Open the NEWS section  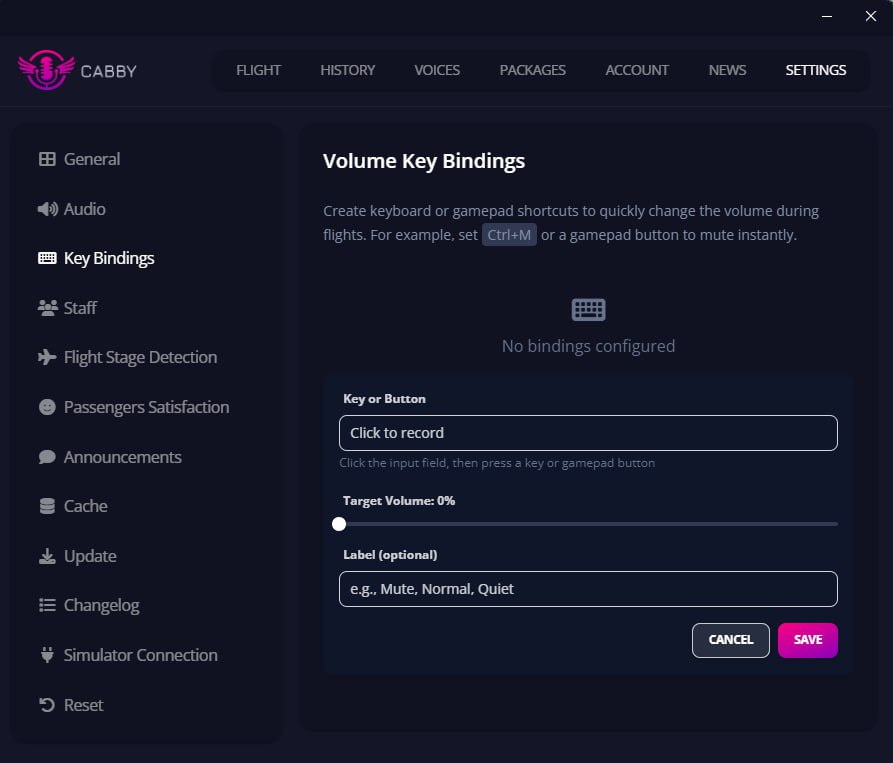pyautogui.click(x=727, y=70)
